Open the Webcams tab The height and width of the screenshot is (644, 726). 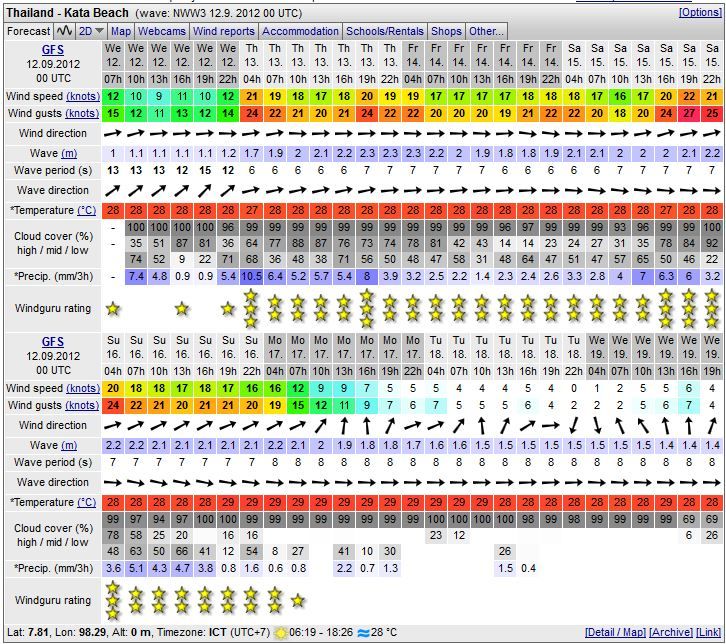tap(162, 31)
